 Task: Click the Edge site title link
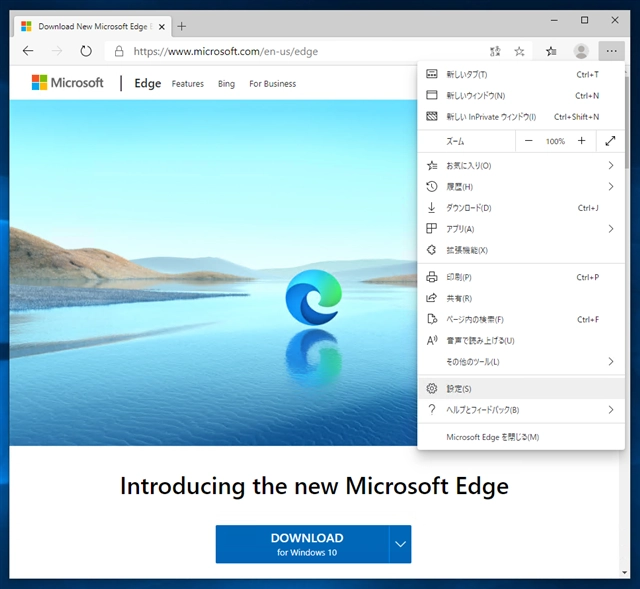(147, 83)
